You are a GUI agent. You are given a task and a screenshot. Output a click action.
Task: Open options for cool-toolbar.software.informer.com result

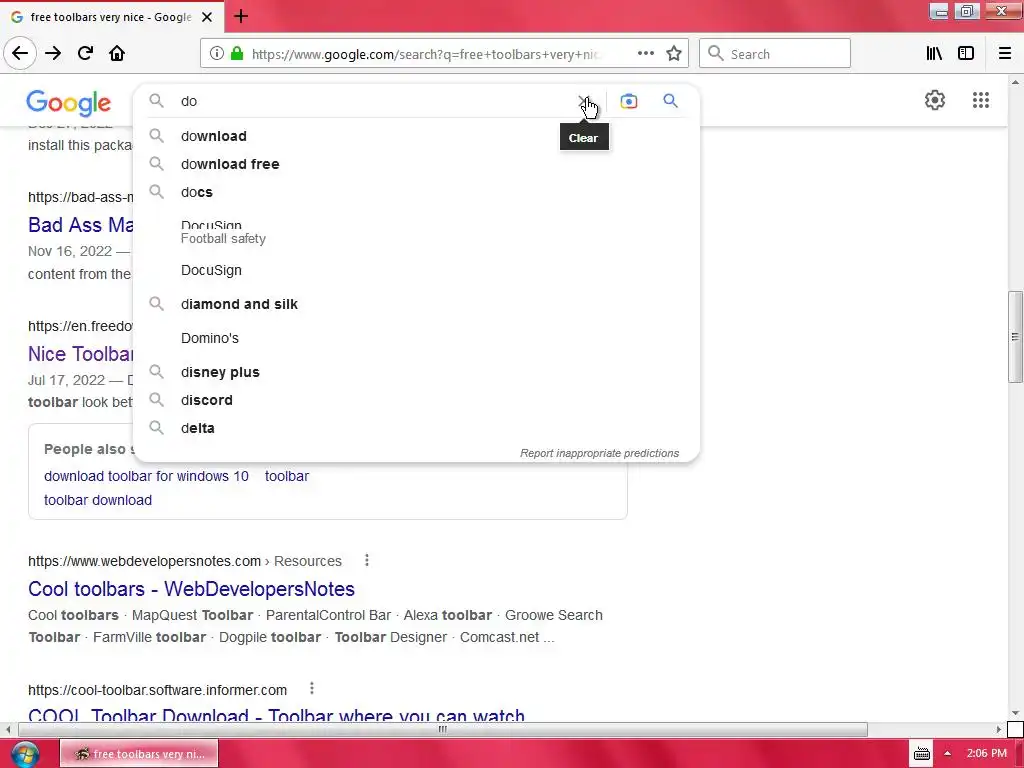pos(312,688)
